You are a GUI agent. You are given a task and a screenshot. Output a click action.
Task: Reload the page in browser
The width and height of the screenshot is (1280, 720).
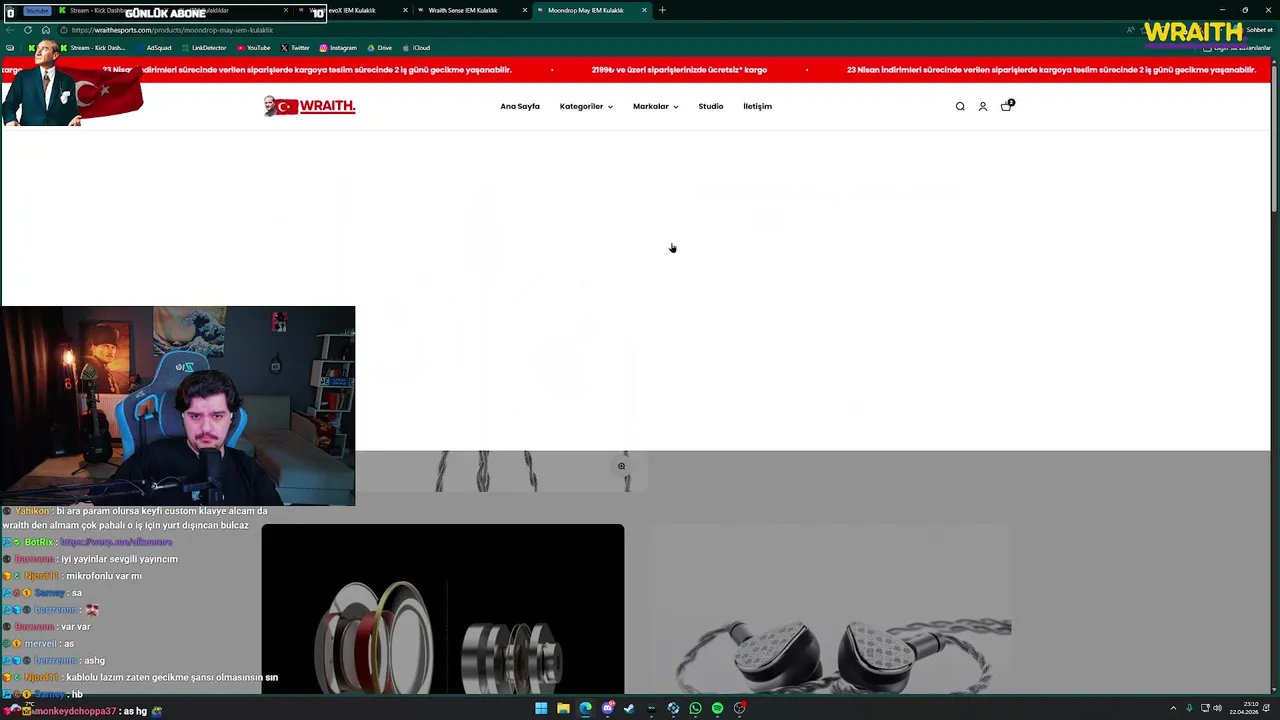[28, 30]
